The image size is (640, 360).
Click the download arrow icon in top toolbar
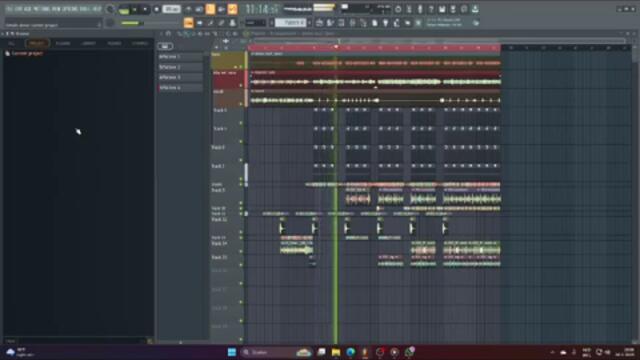(475, 9)
